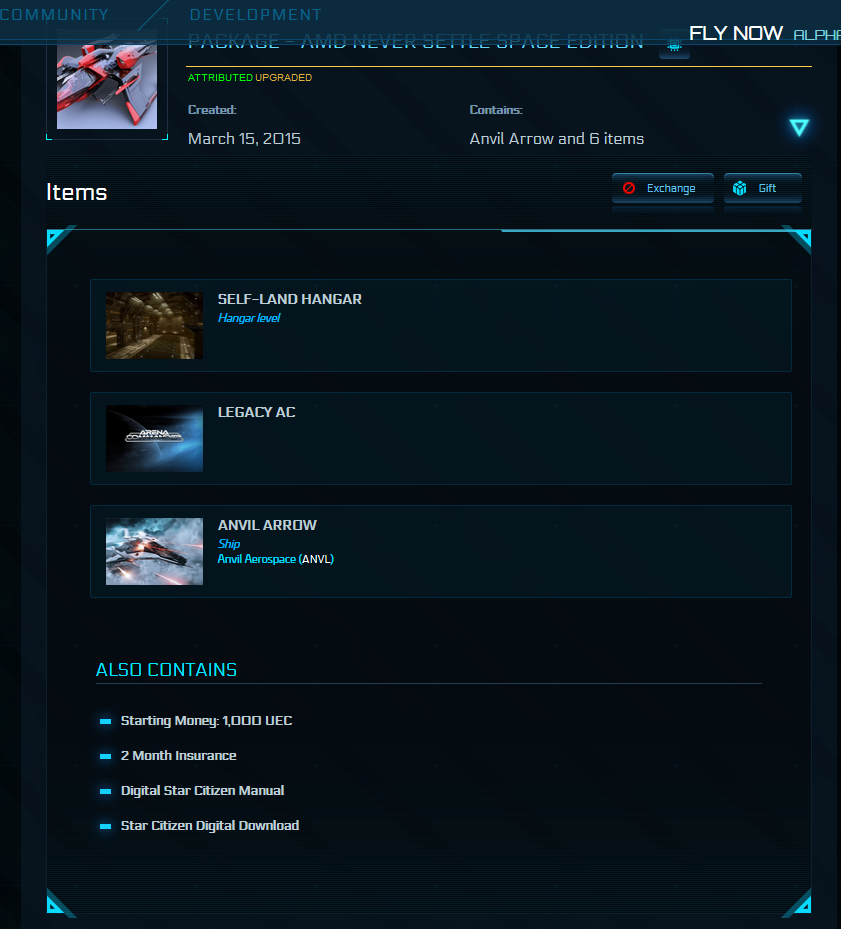
Task: Click the red prohibited icon on Exchange
Action: (629, 188)
